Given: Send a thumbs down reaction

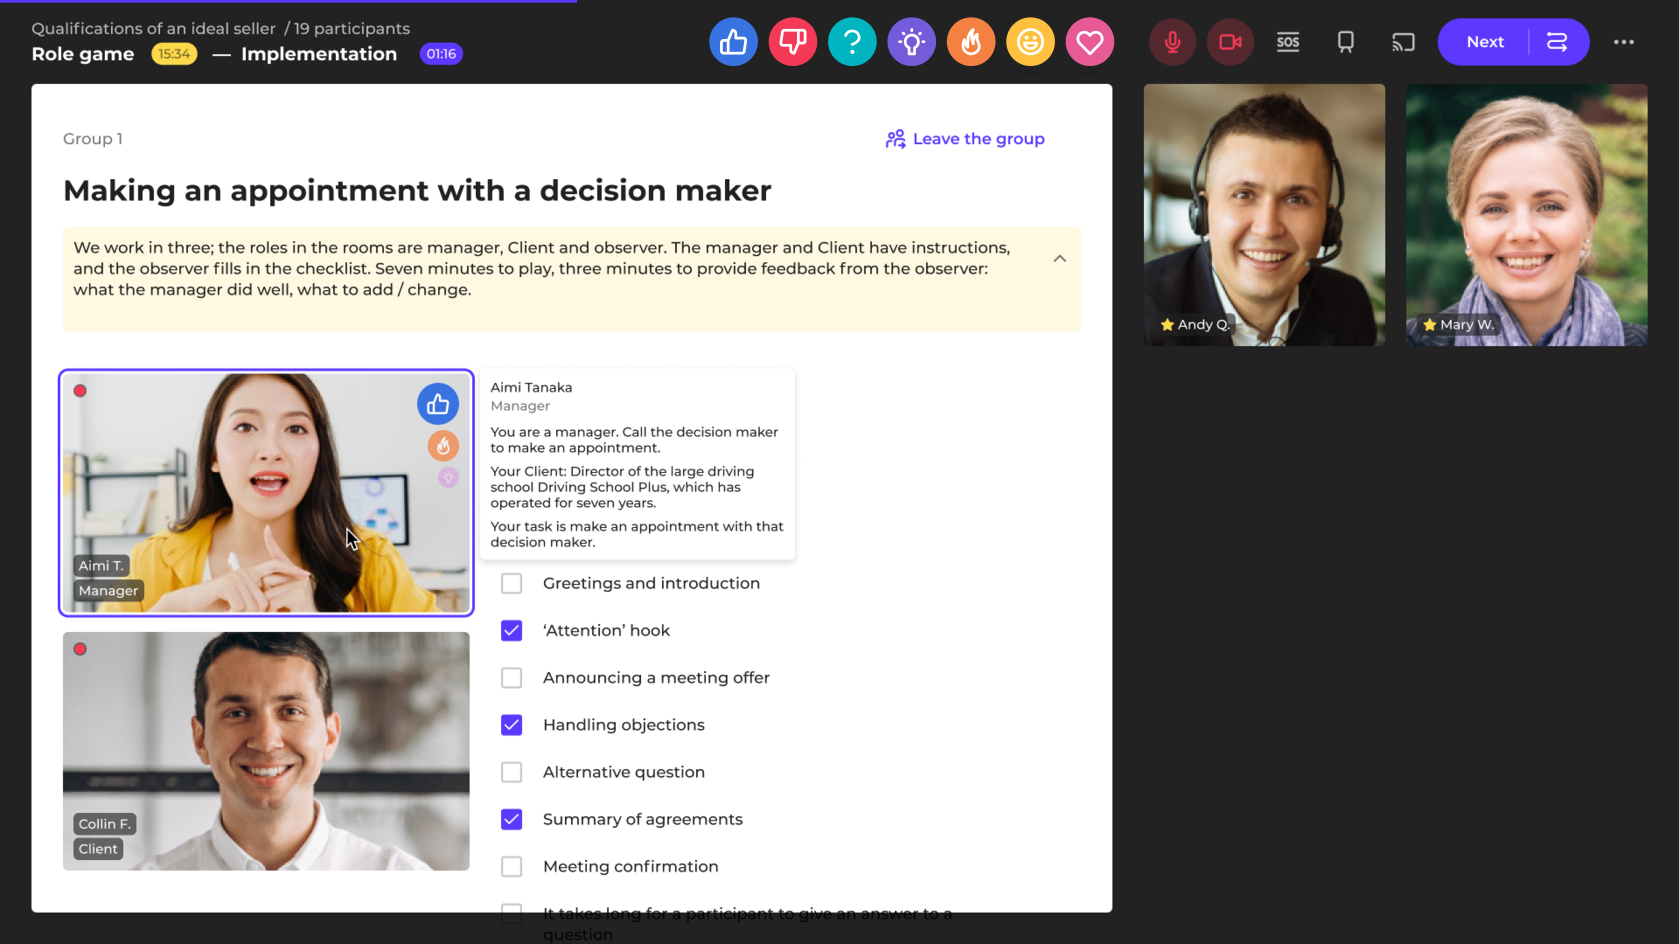Looking at the screenshot, I should (792, 42).
